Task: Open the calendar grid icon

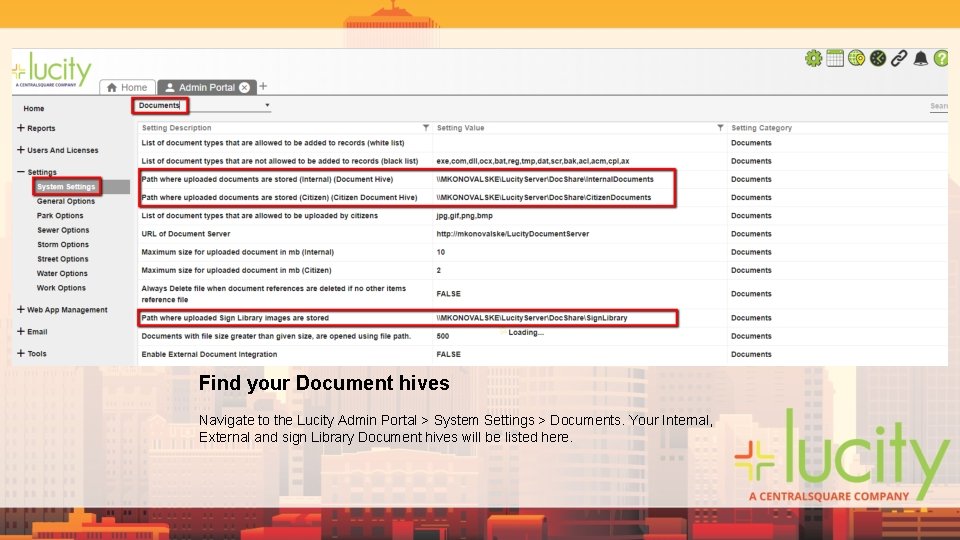Action: pyautogui.click(x=834, y=59)
